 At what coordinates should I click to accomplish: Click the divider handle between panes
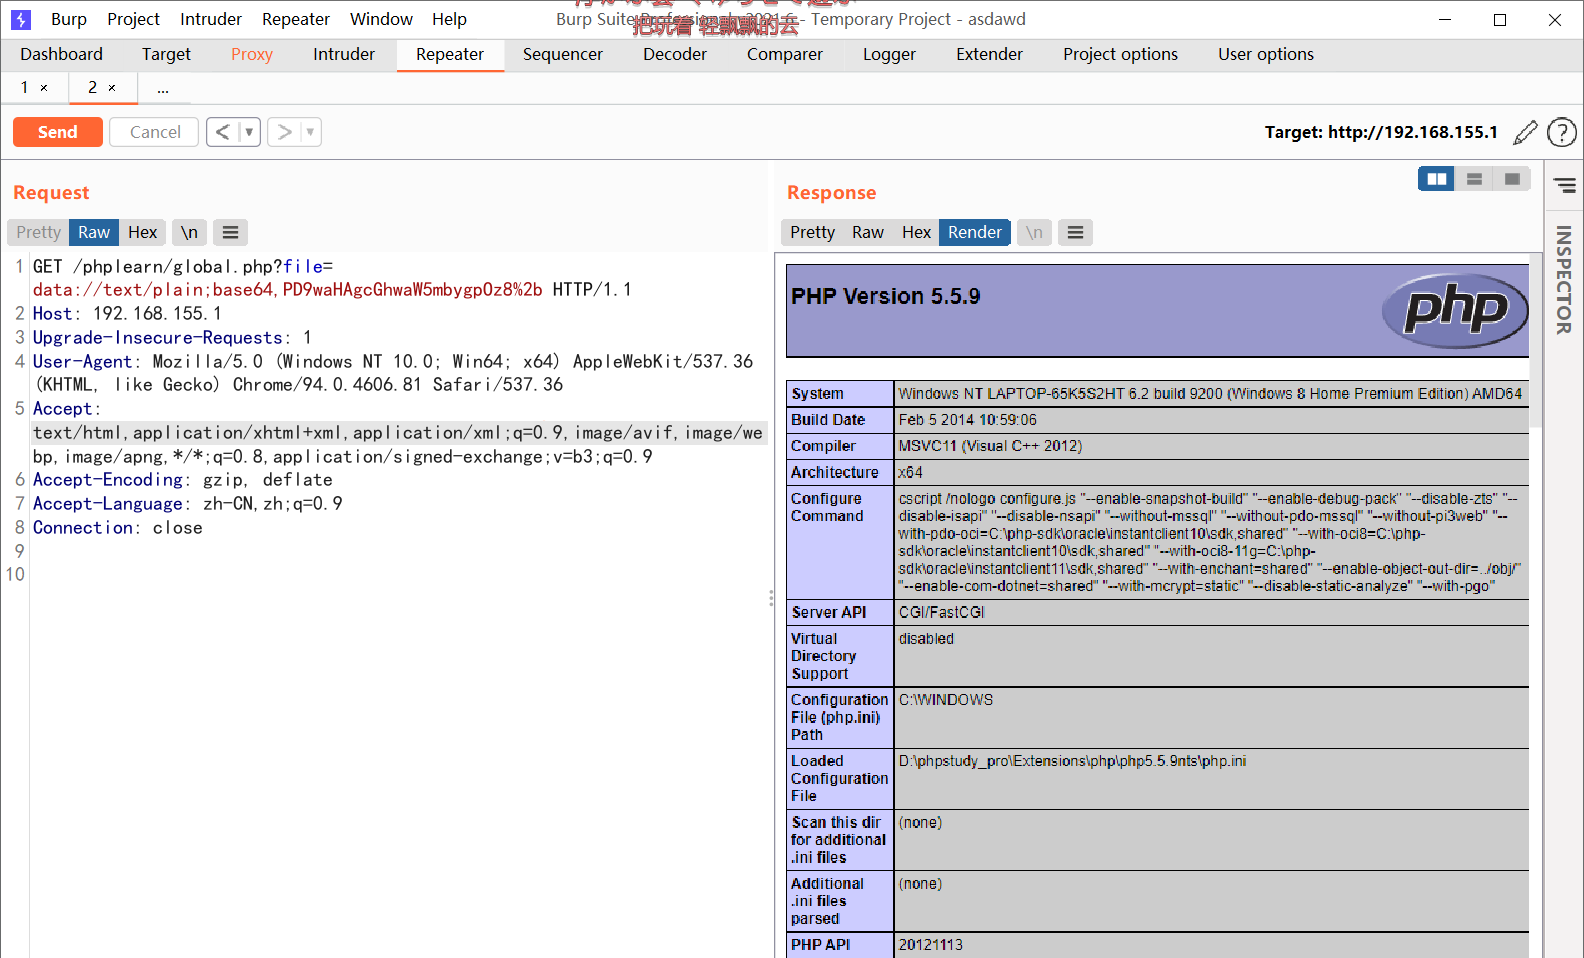(x=771, y=598)
